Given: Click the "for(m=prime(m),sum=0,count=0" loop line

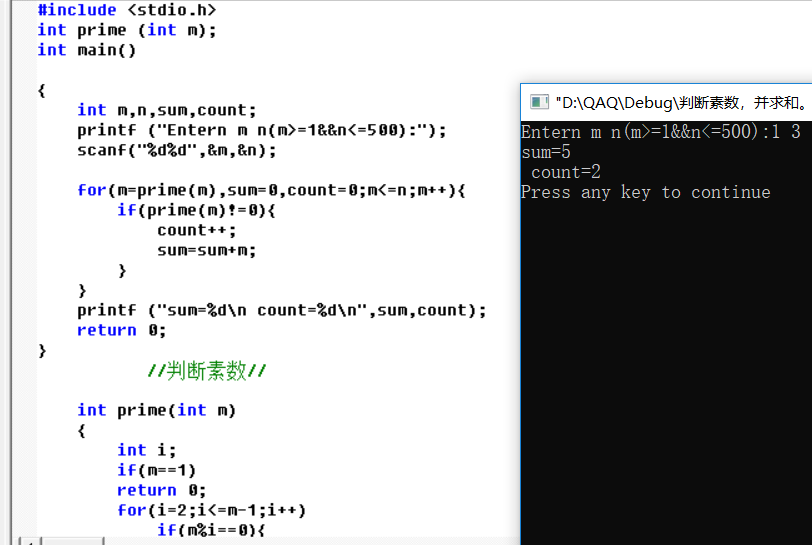Looking at the screenshot, I should 271,190.
